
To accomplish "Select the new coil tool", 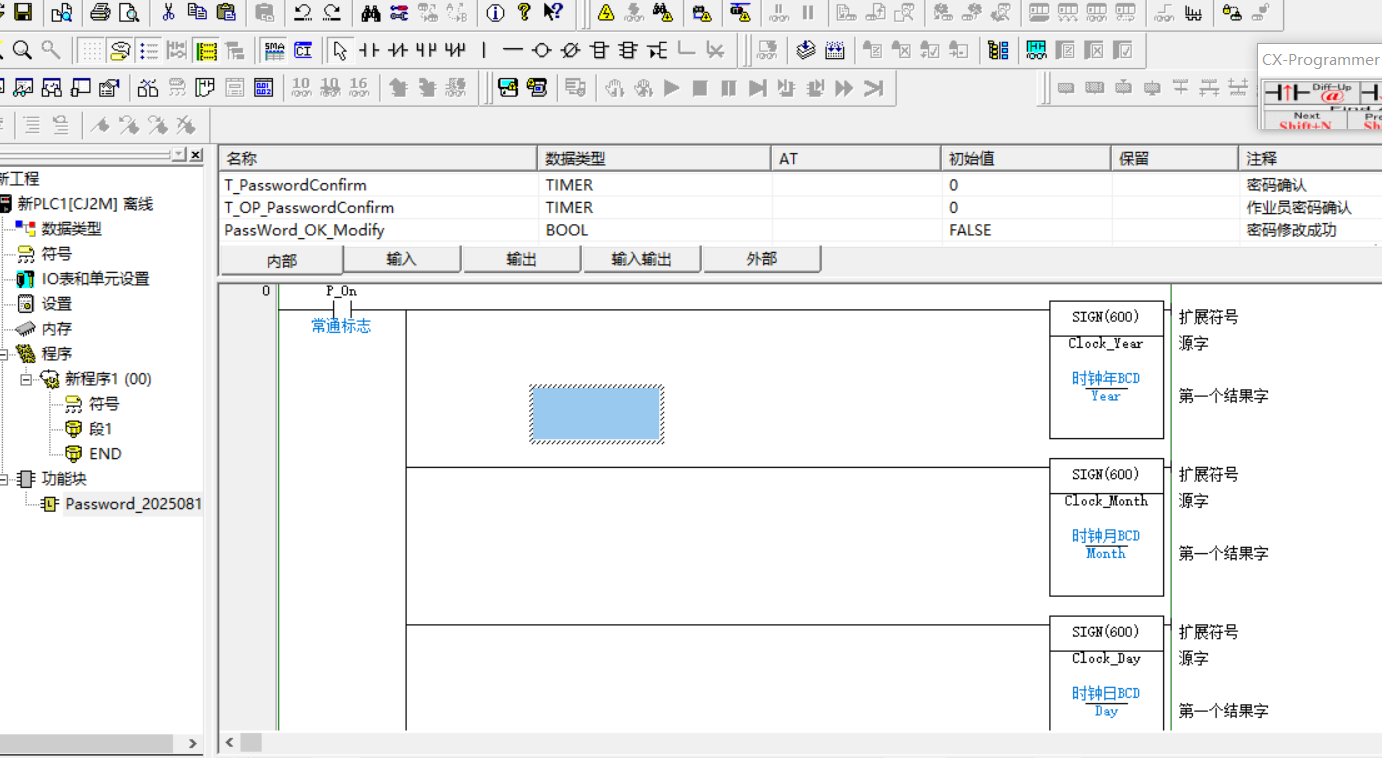I will pos(541,50).
